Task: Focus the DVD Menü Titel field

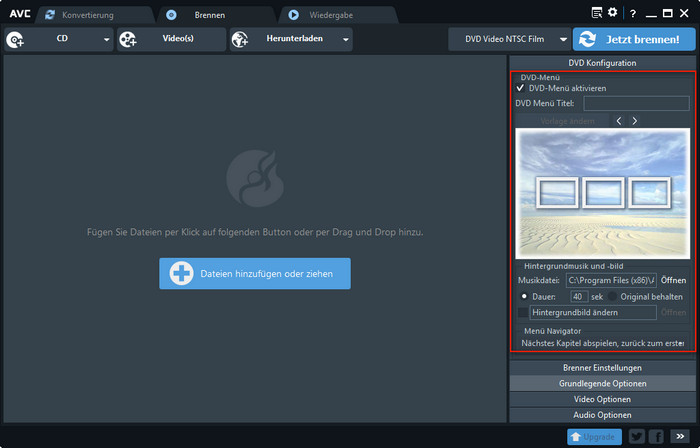Action: coord(636,104)
